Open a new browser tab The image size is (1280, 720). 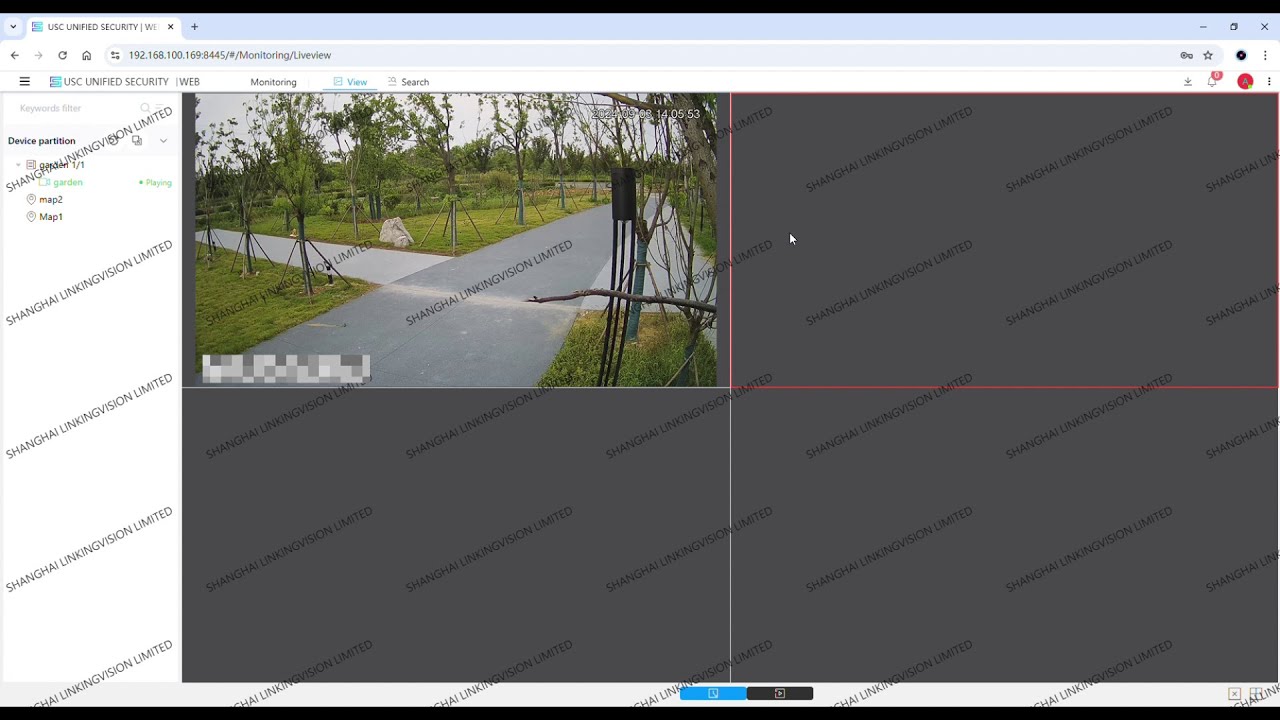point(194,27)
